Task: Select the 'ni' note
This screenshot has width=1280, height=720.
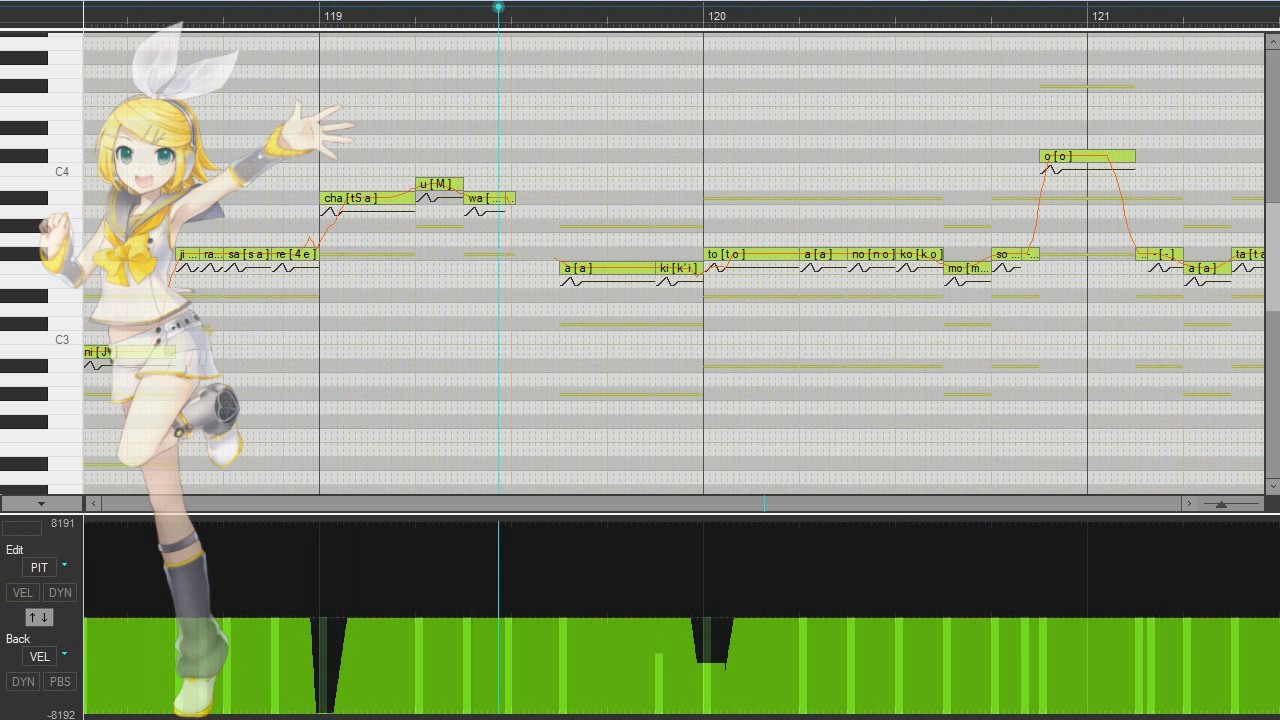Action: click(130, 352)
